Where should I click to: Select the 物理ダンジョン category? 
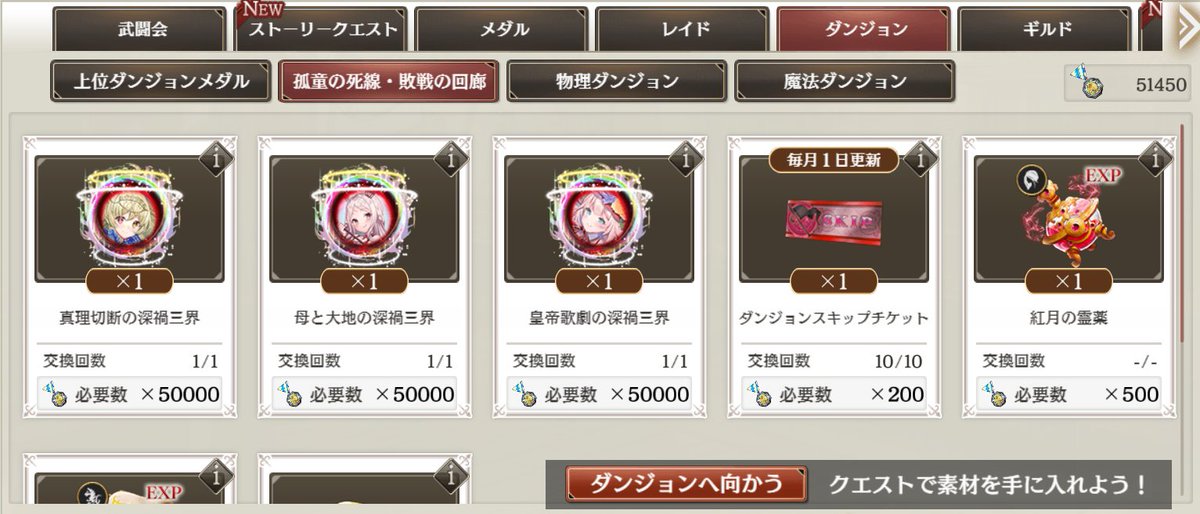[x=616, y=82]
